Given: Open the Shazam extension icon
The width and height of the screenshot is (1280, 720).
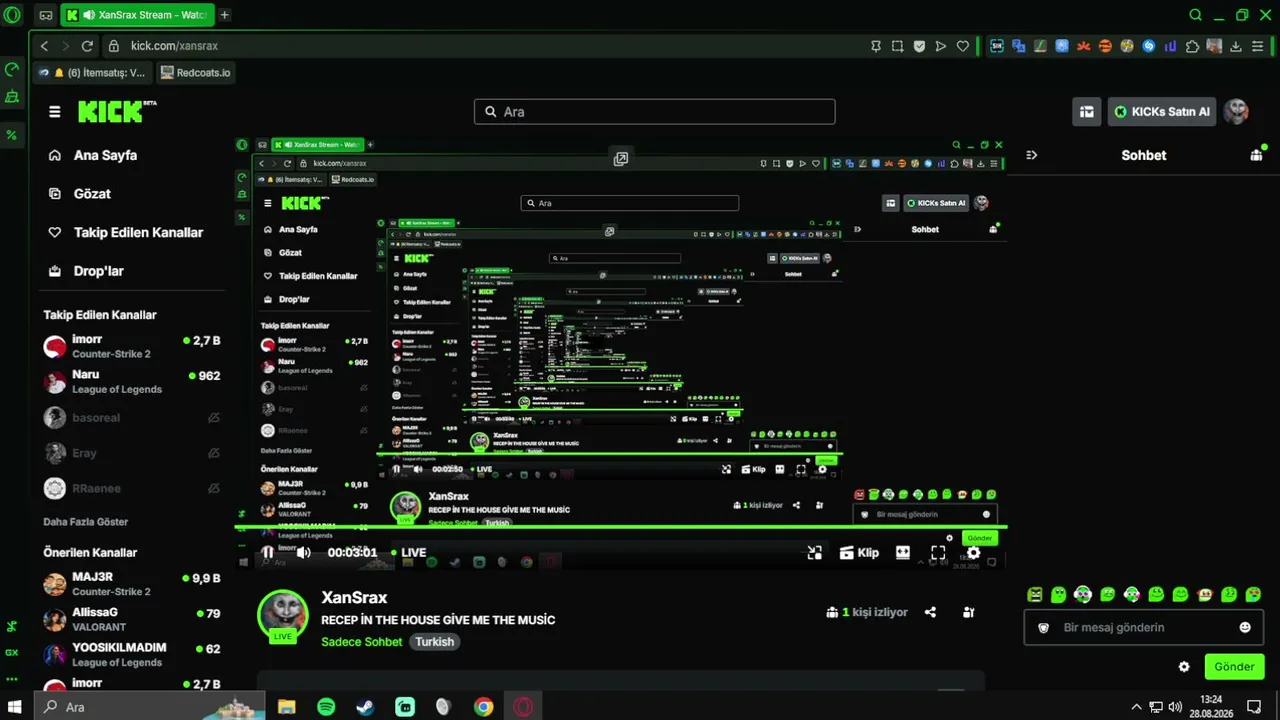Looking at the screenshot, I should [1148, 46].
